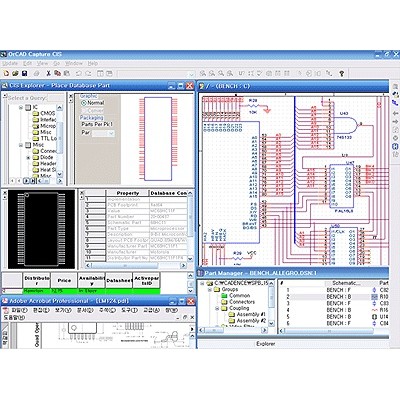Click the Datasheet column header

119,280
